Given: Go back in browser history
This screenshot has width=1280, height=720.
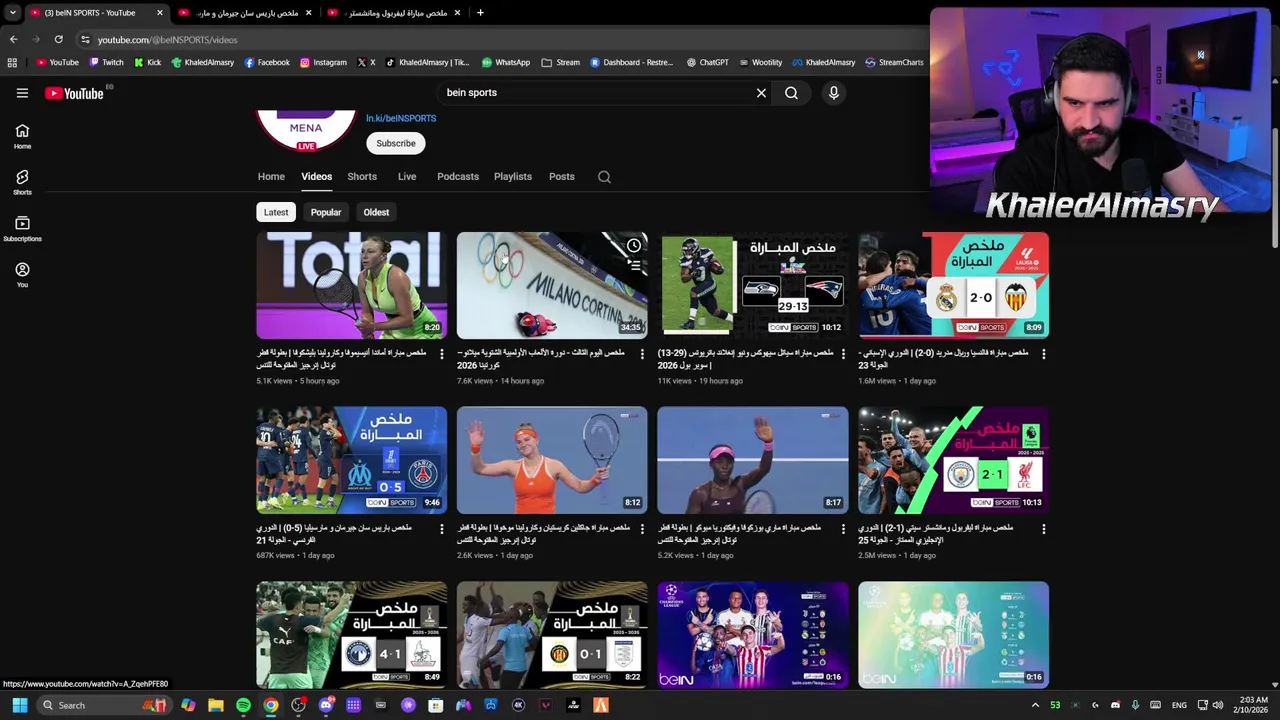Looking at the screenshot, I should 13,40.
